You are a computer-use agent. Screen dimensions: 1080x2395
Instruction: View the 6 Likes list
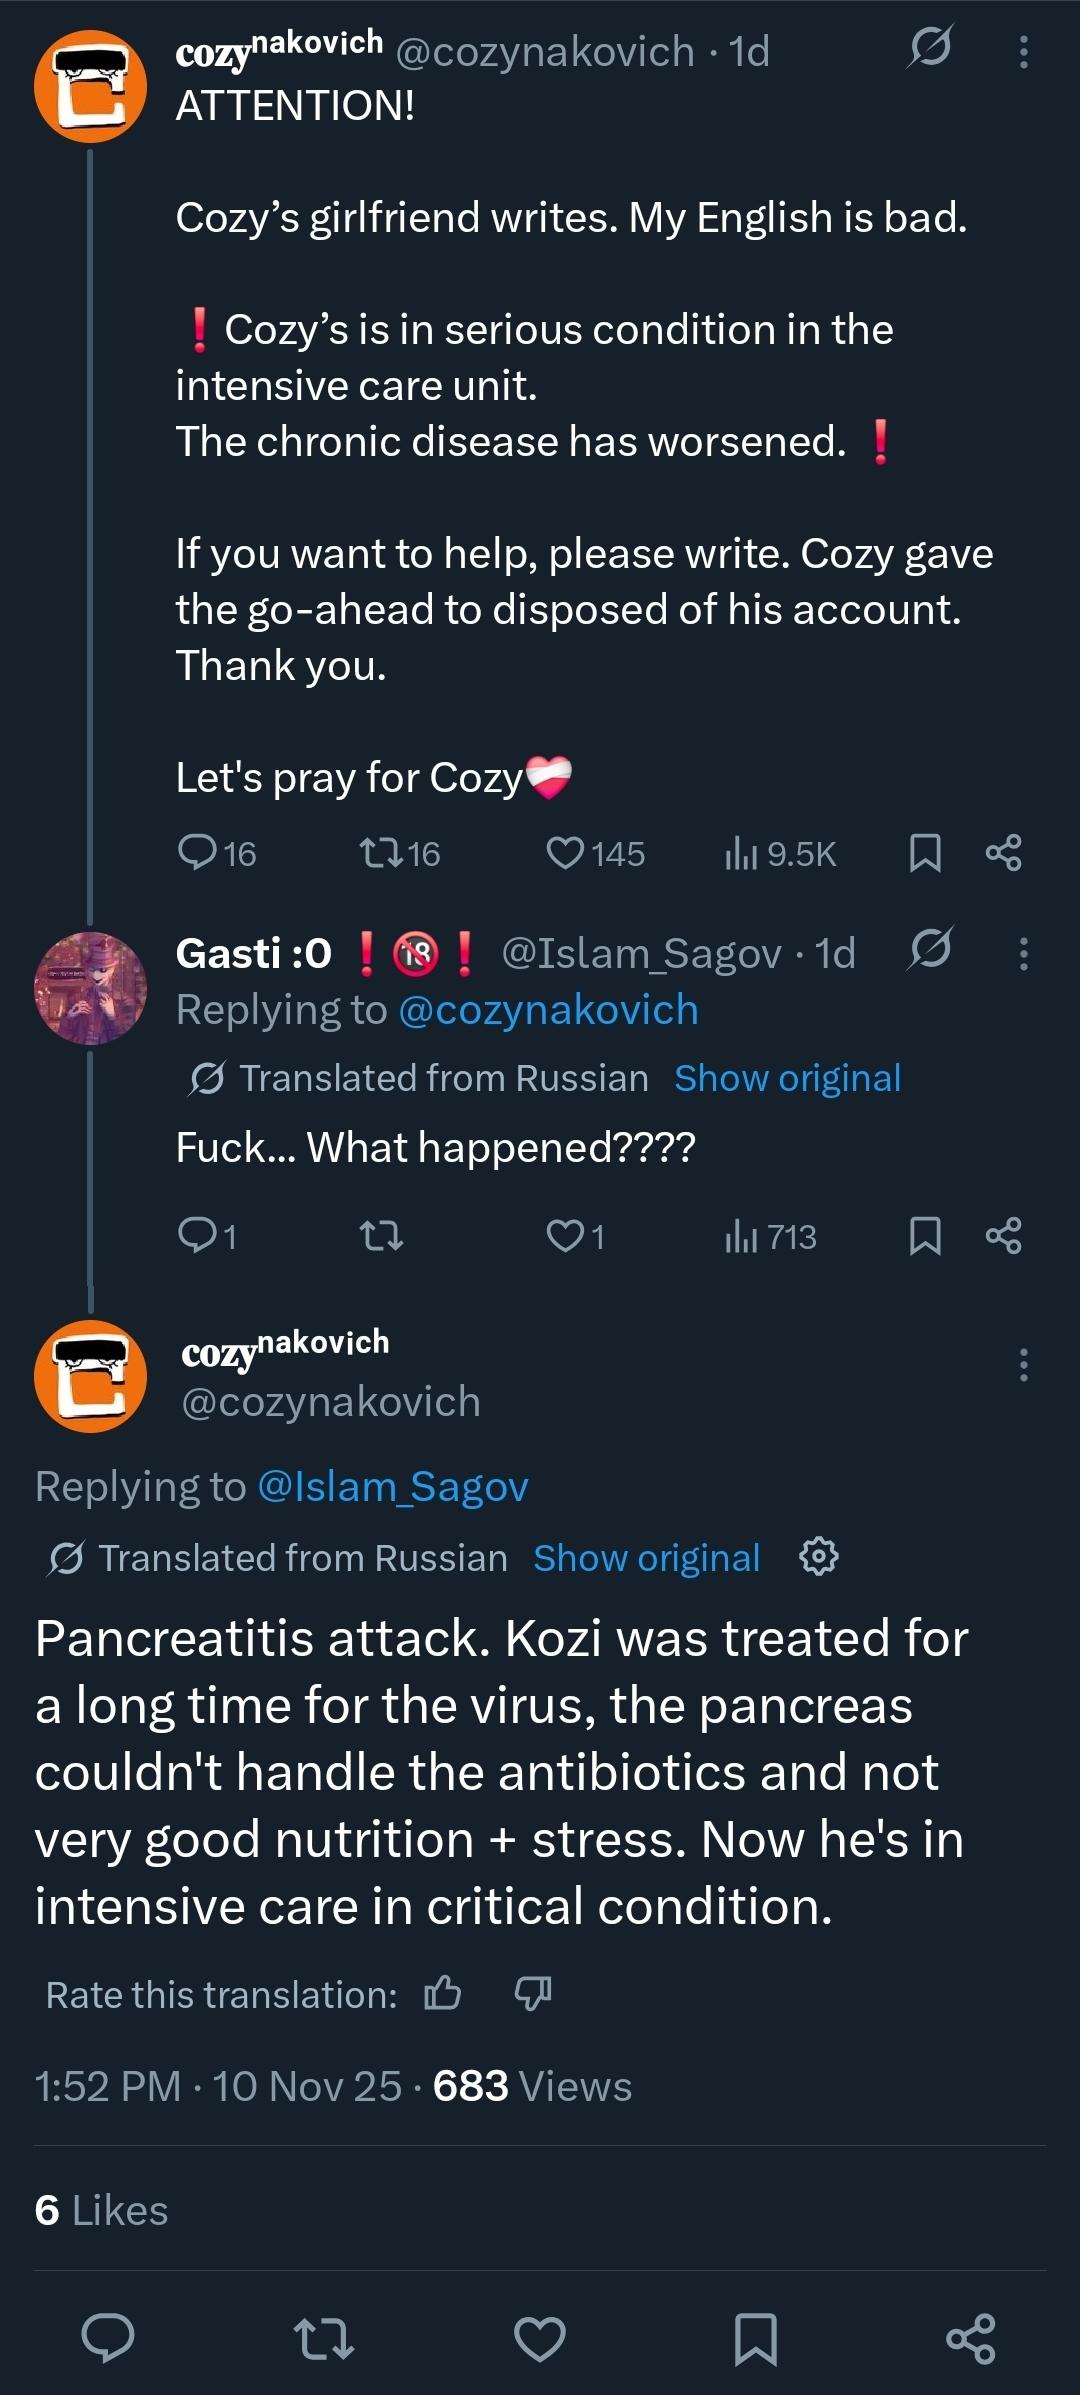[x=101, y=2211]
